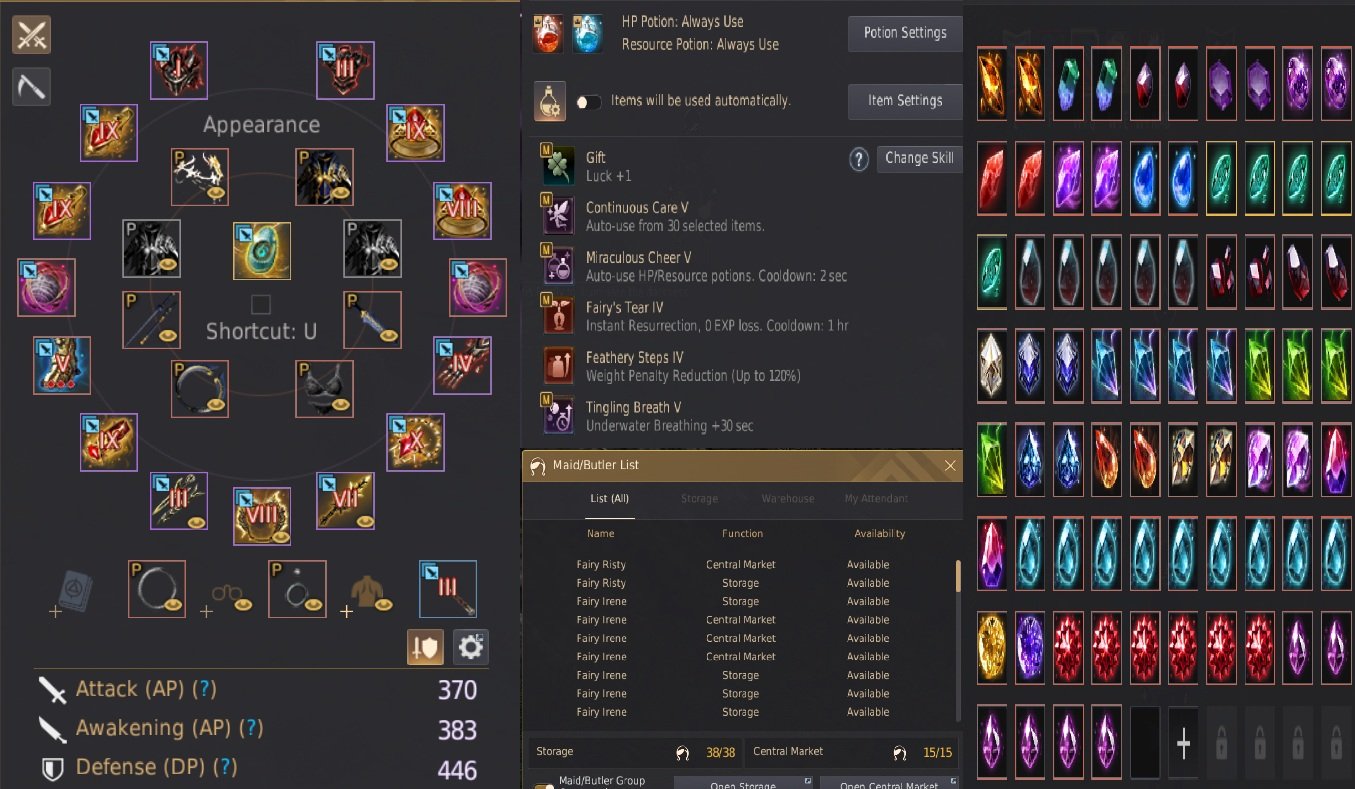Image resolution: width=1355 pixels, height=789 pixels.
Task: Open Potion Settings
Action: [905, 33]
